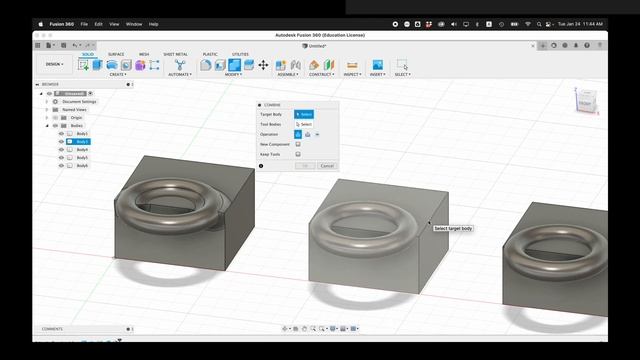Screen dimensions: 640x360
Task: Select Body4 in the browser tree
Action: (82, 150)
